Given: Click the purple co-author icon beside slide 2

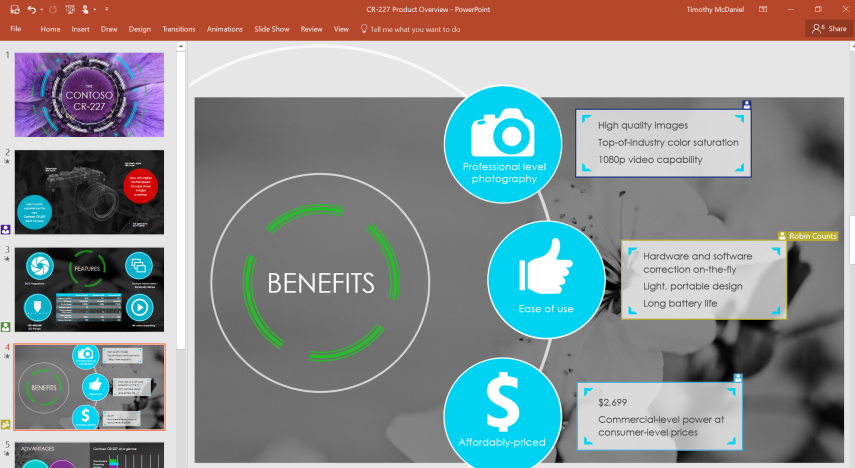Looking at the screenshot, I should [x=5, y=230].
